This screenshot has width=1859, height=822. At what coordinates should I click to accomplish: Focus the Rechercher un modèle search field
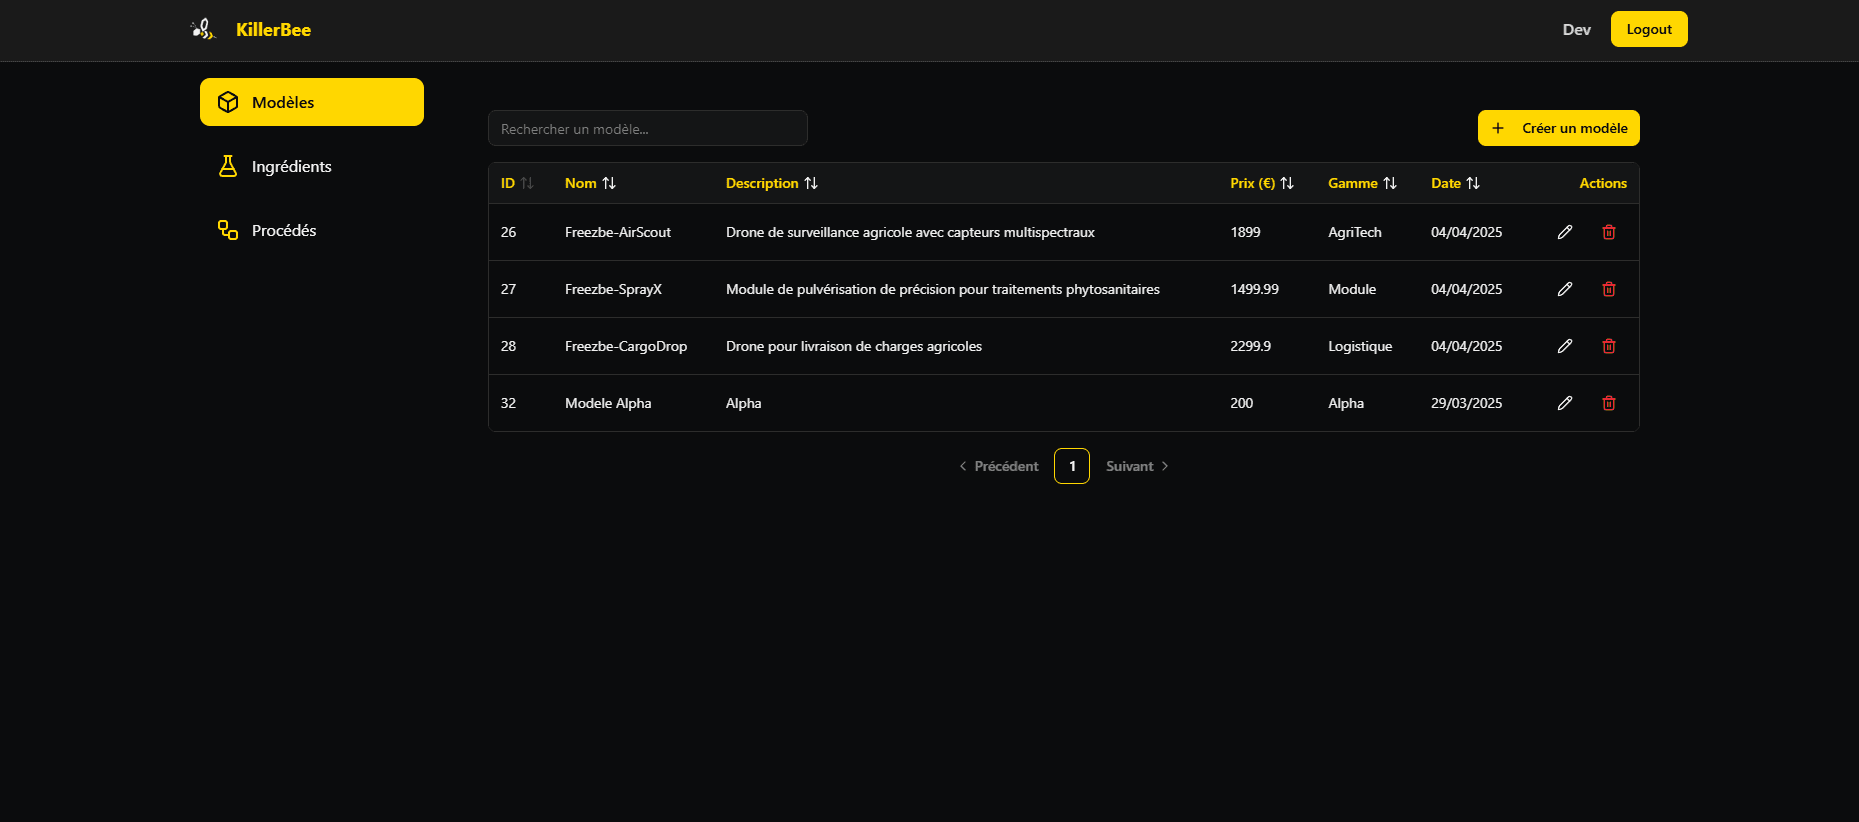coord(647,129)
